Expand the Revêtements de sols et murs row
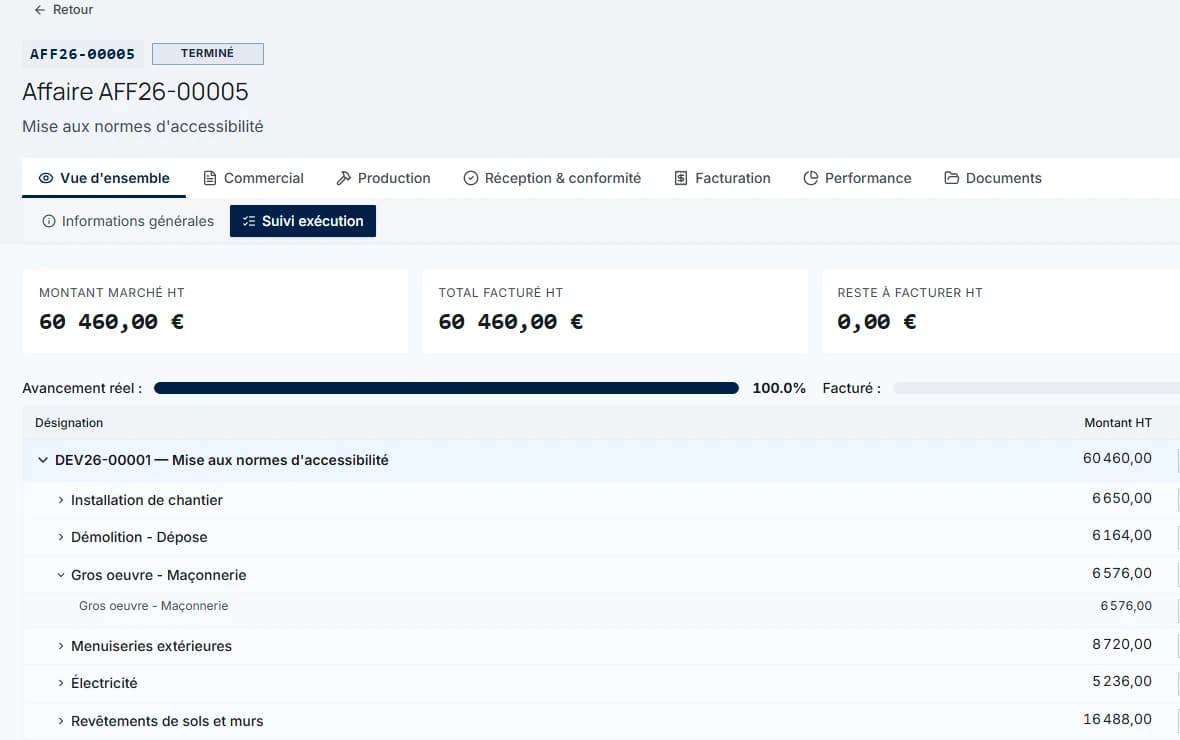The image size is (1180, 740). (x=61, y=721)
